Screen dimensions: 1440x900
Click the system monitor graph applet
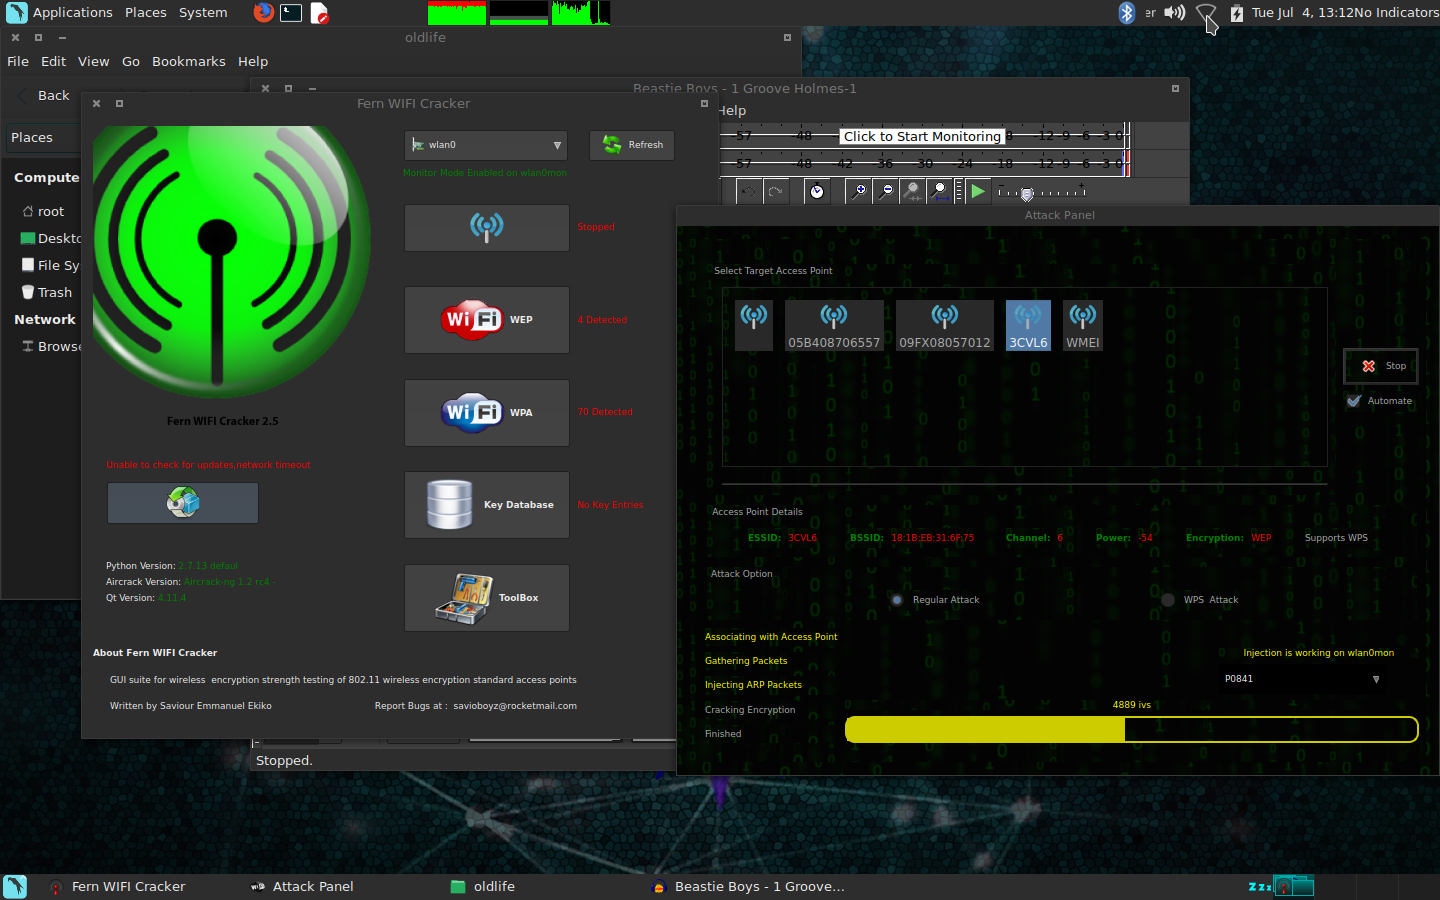[x=519, y=13]
